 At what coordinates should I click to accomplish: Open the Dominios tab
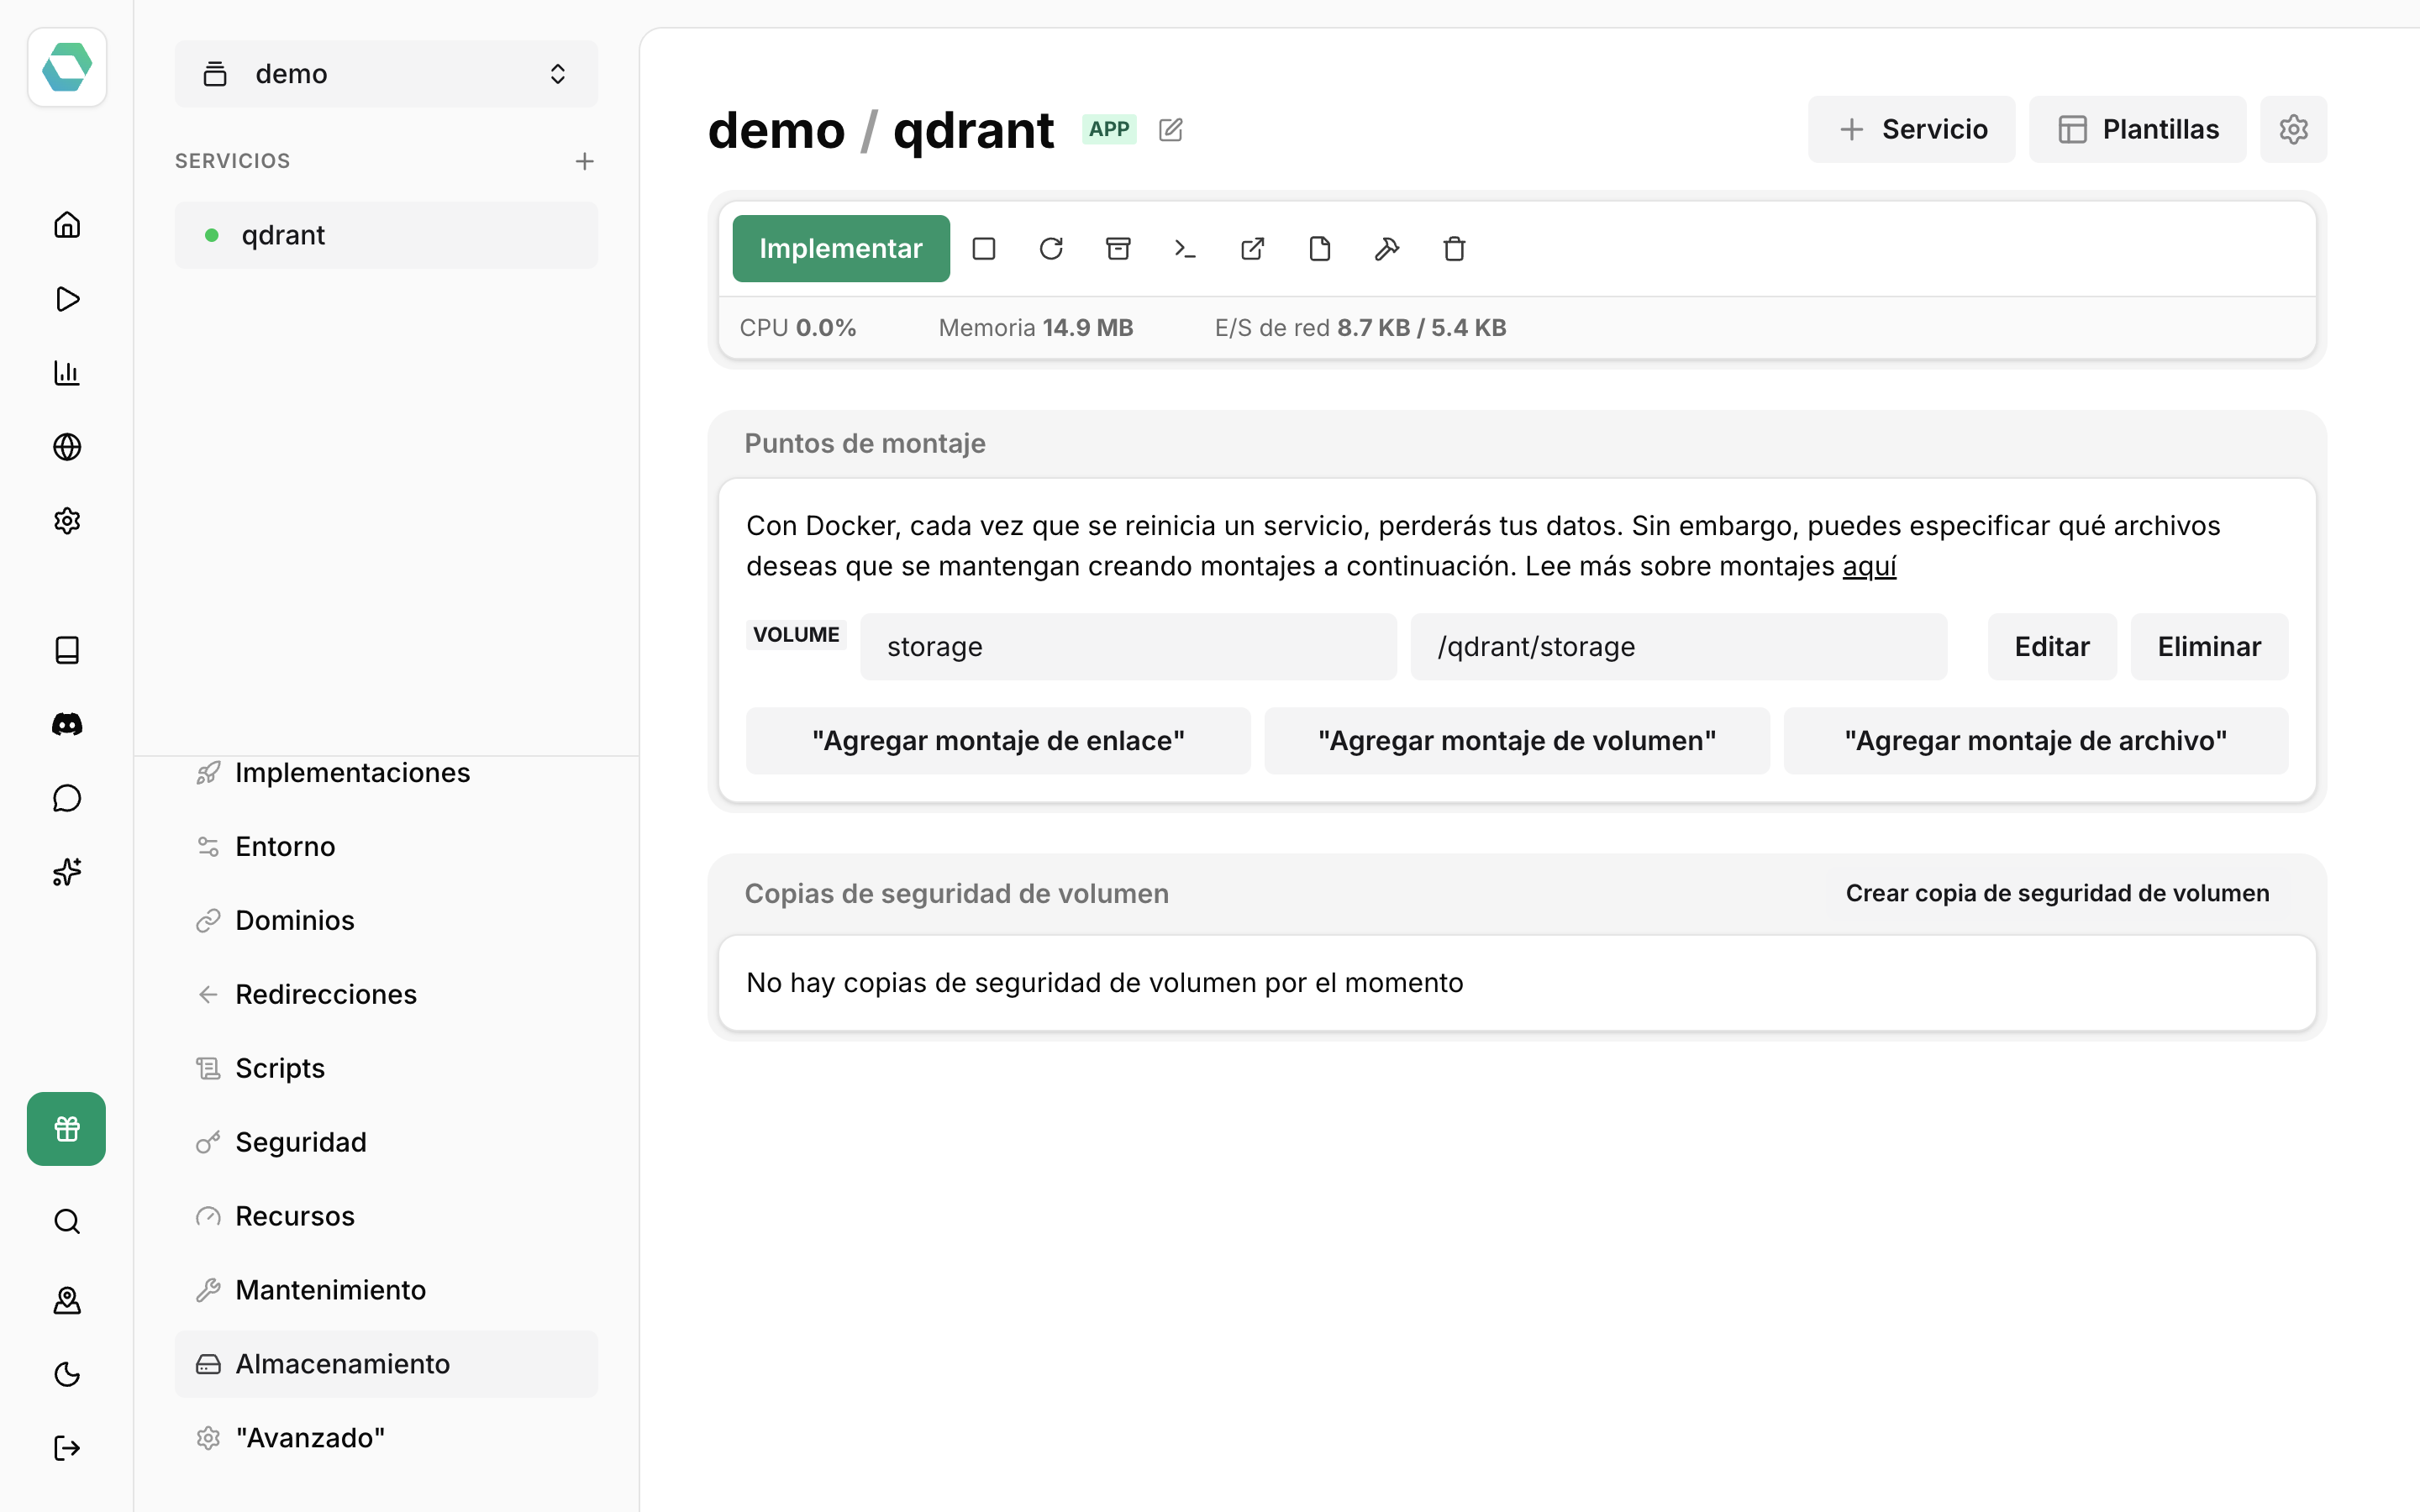tap(386, 921)
